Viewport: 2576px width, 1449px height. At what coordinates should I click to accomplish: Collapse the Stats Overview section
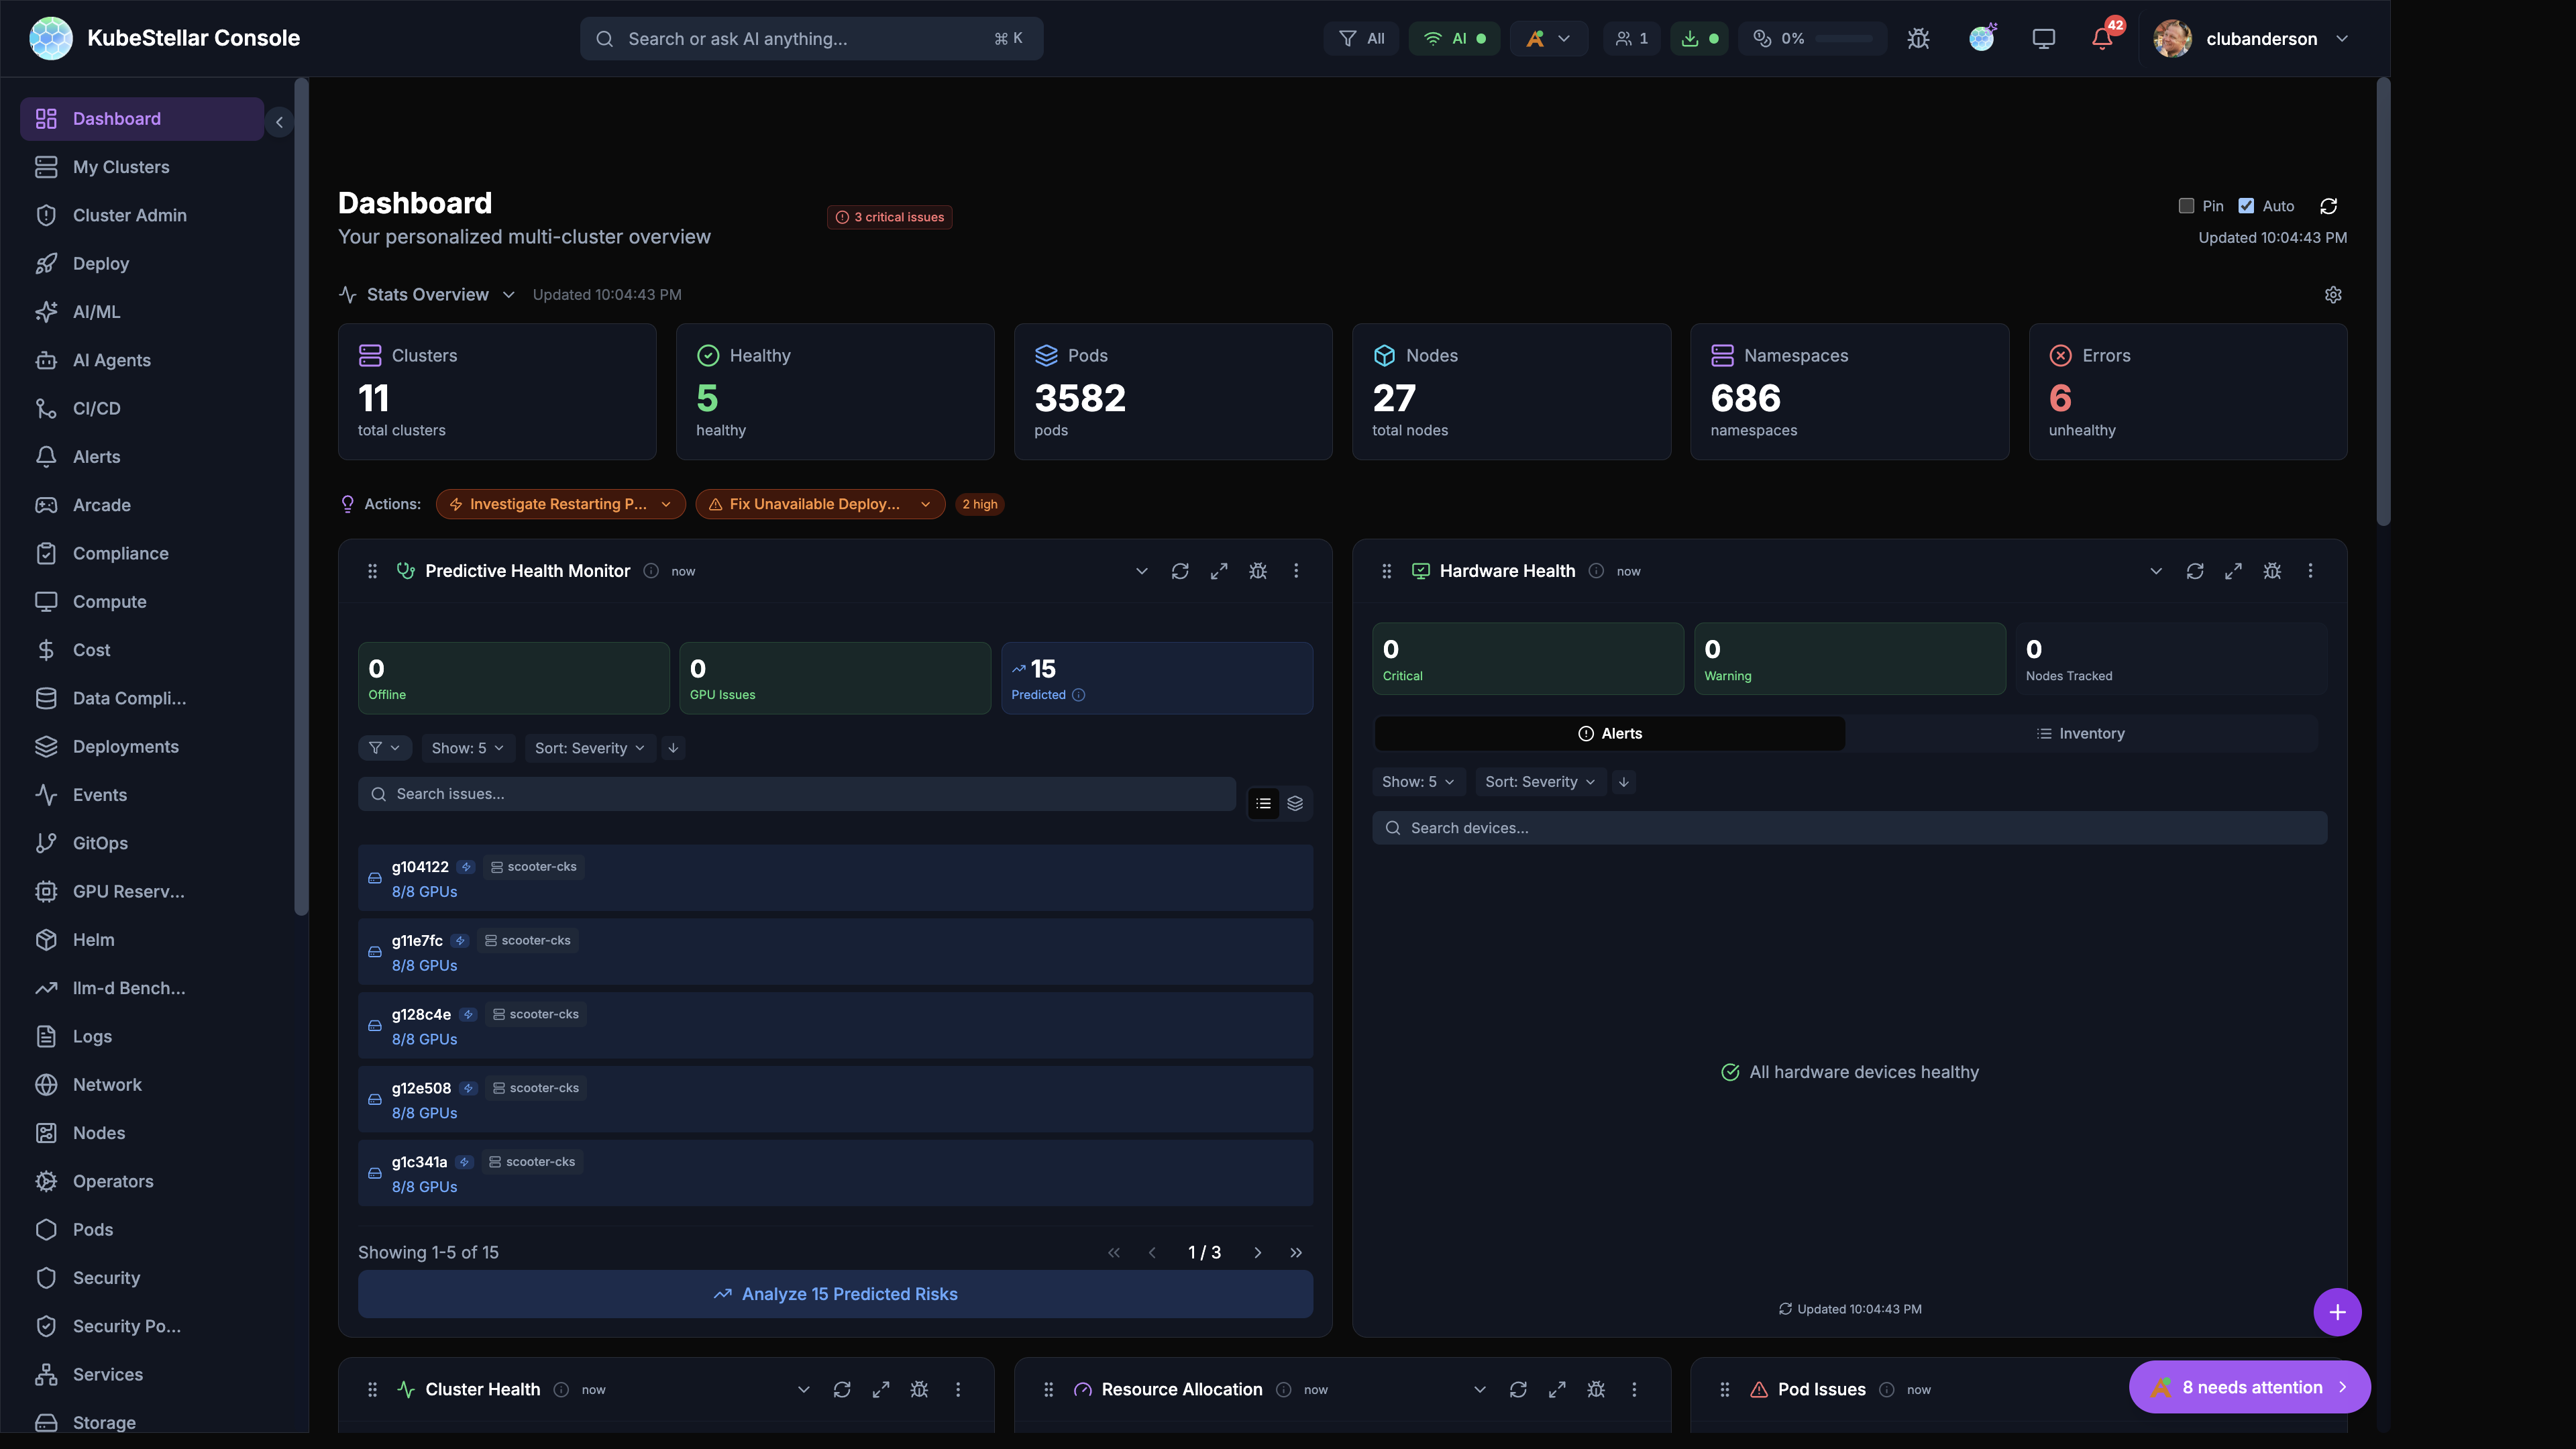[x=509, y=294]
